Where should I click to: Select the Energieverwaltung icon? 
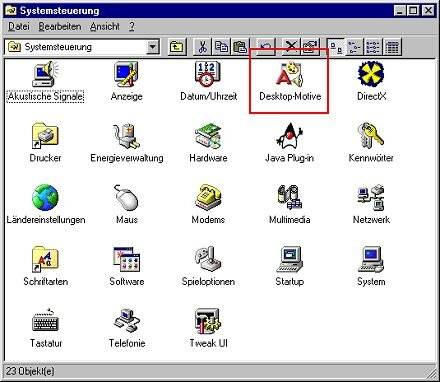126,136
